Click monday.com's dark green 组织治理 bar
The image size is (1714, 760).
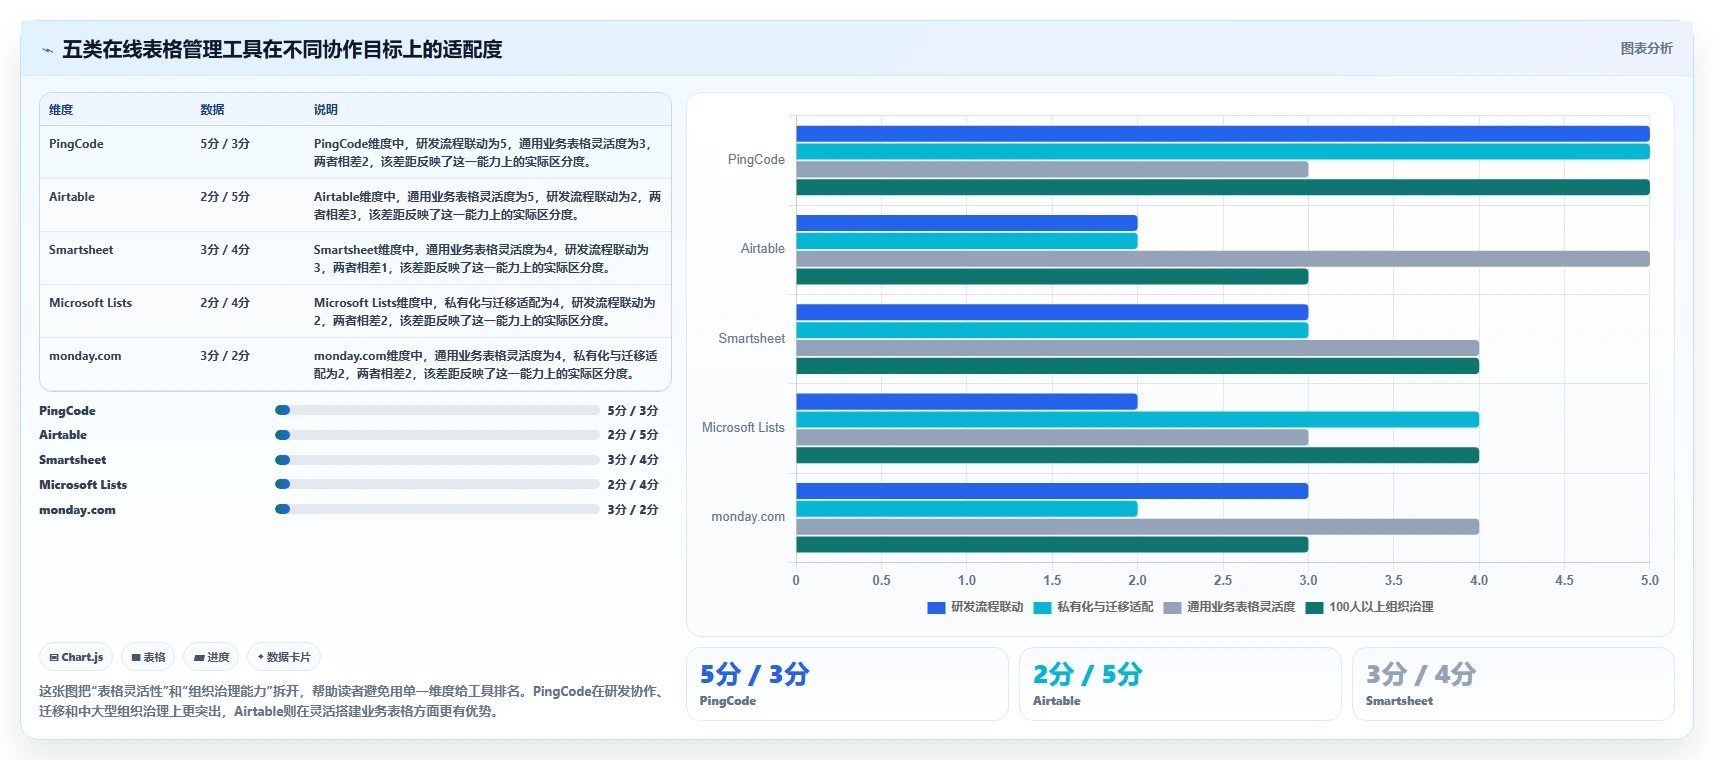[1052, 545]
